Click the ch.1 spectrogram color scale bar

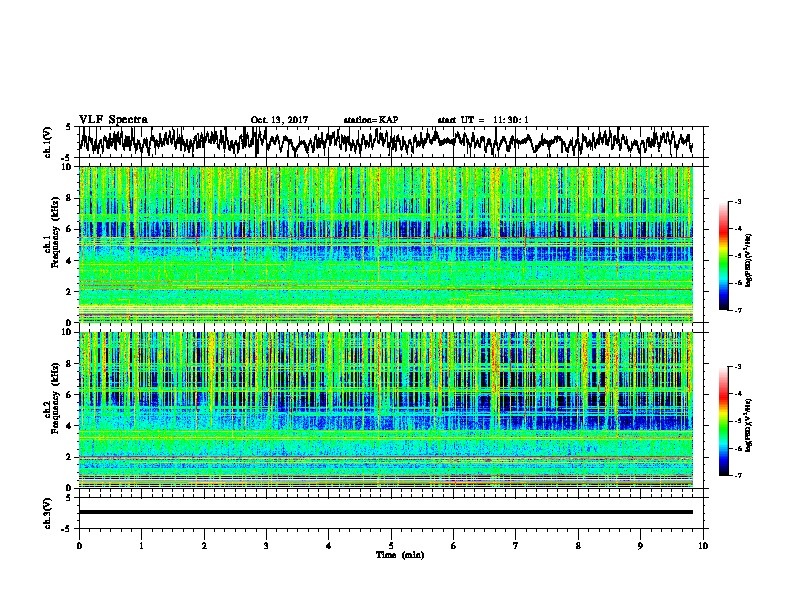click(724, 256)
